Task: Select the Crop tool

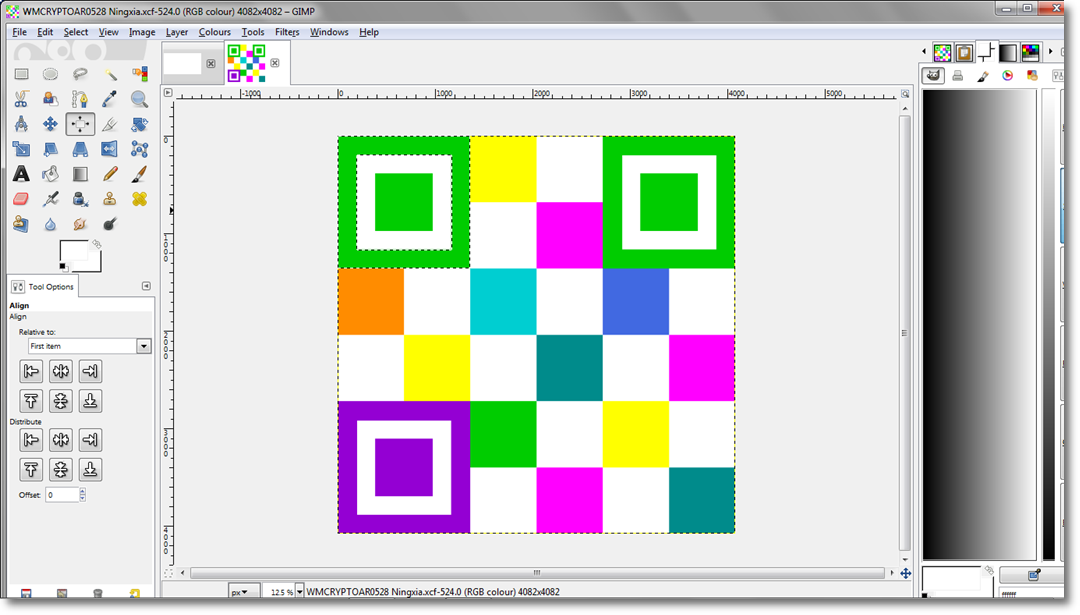Action: (x=110, y=124)
